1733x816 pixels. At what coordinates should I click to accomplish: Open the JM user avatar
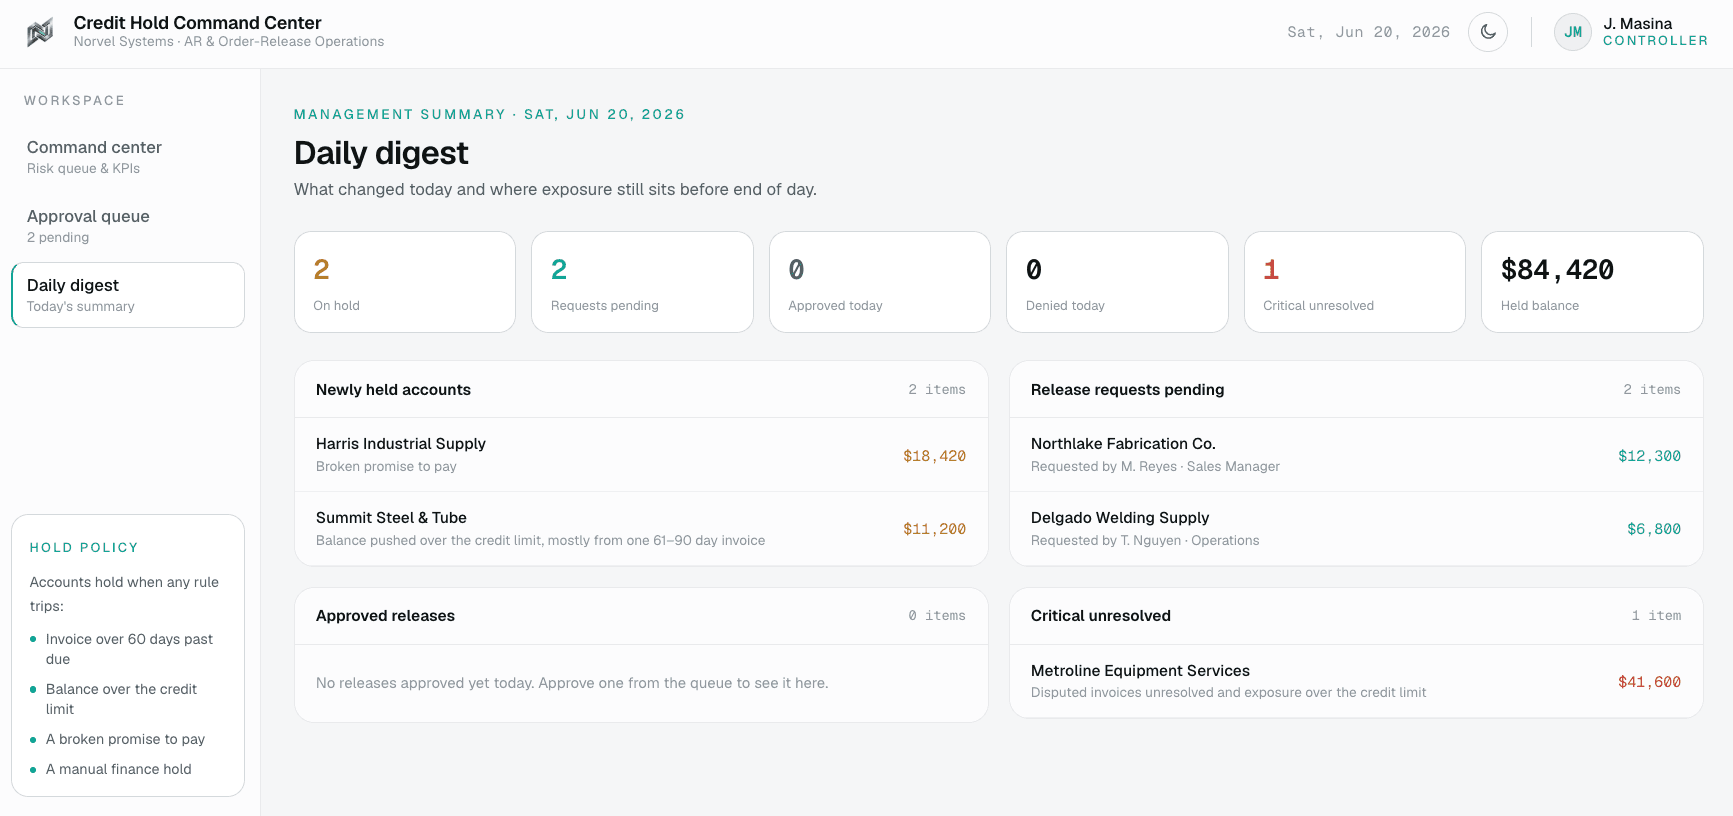coord(1573,32)
